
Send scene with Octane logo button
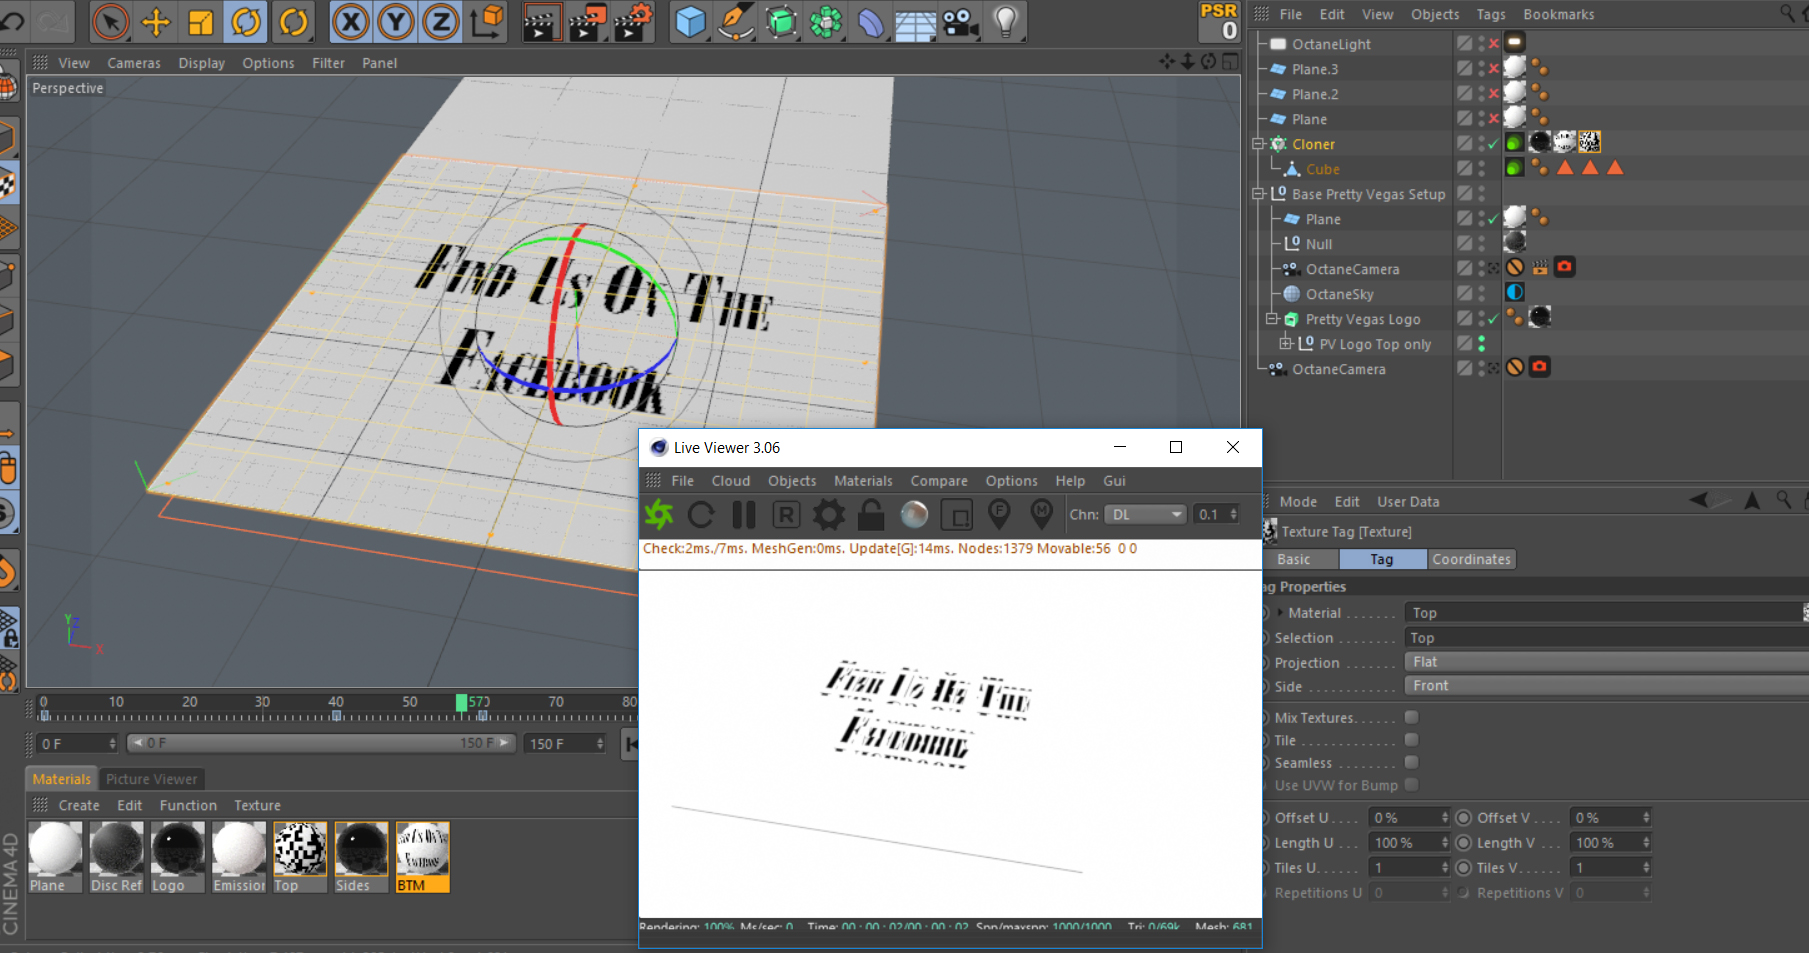click(x=659, y=515)
